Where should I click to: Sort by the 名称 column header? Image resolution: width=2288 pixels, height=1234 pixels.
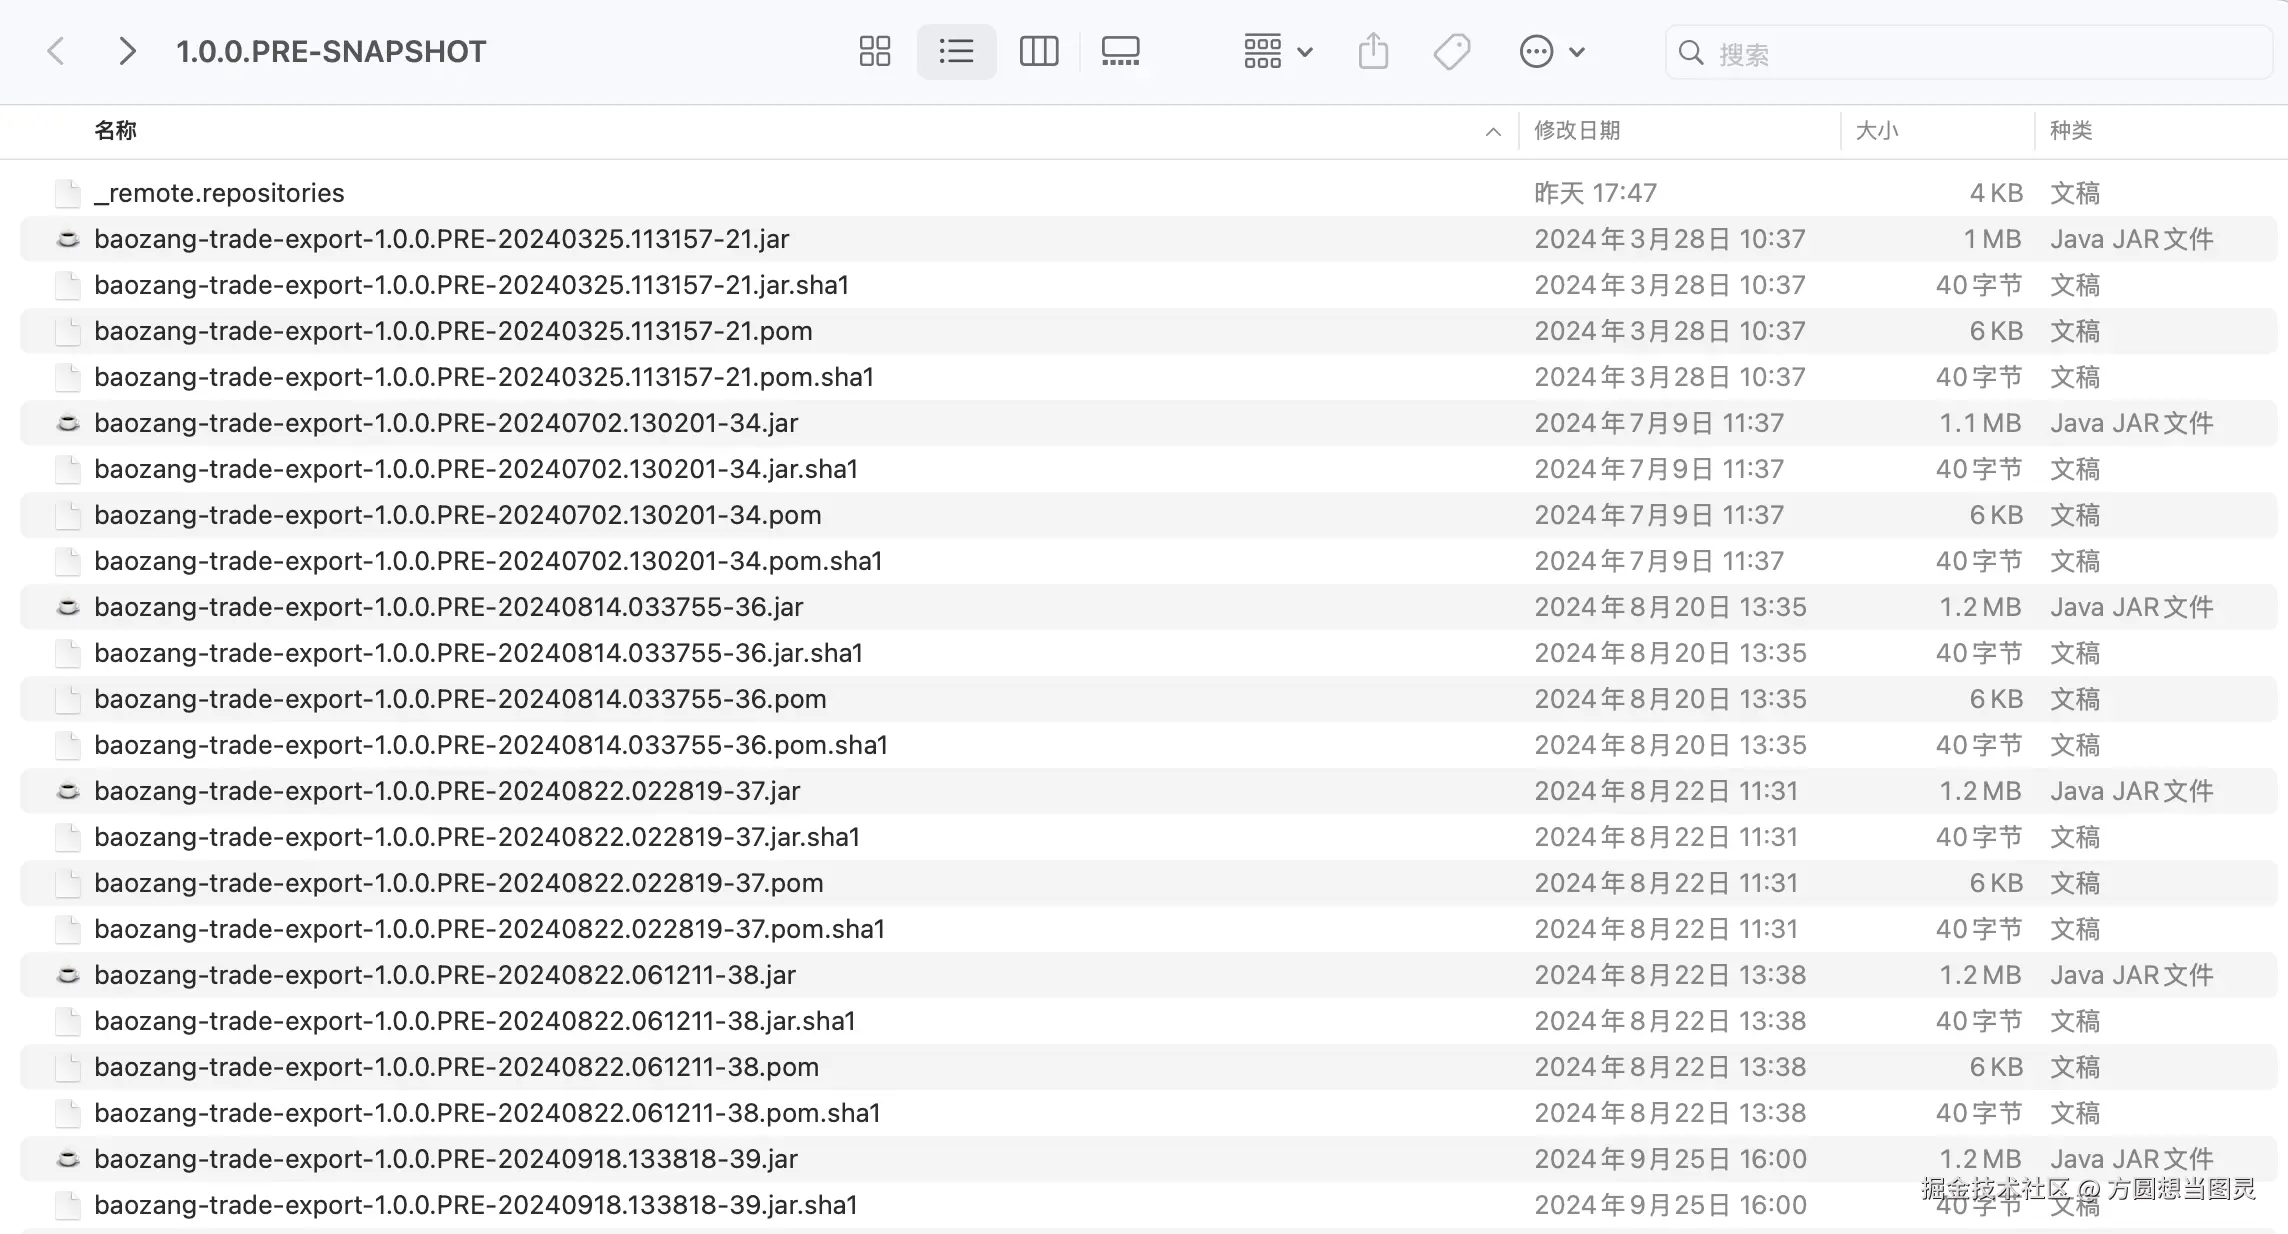tap(116, 130)
